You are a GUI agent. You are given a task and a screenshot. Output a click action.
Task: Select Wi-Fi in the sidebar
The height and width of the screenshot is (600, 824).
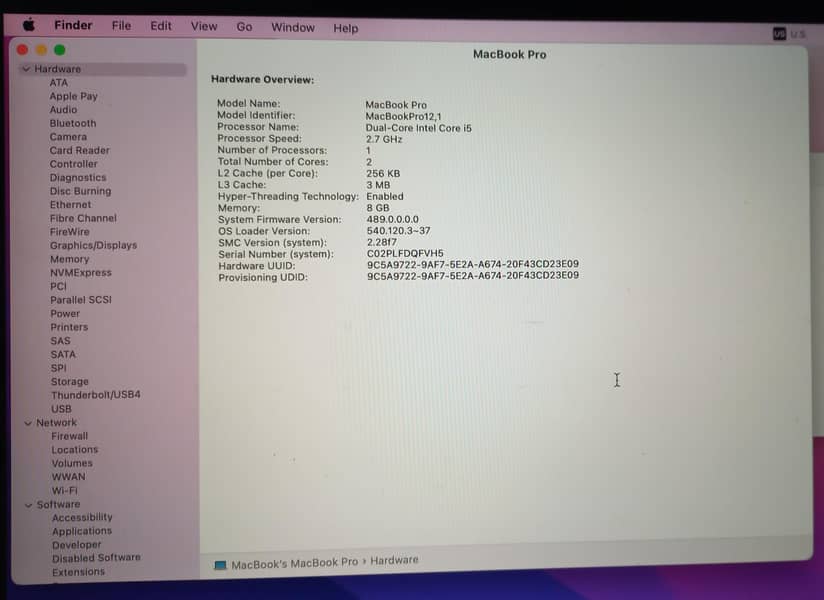[x=65, y=491]
